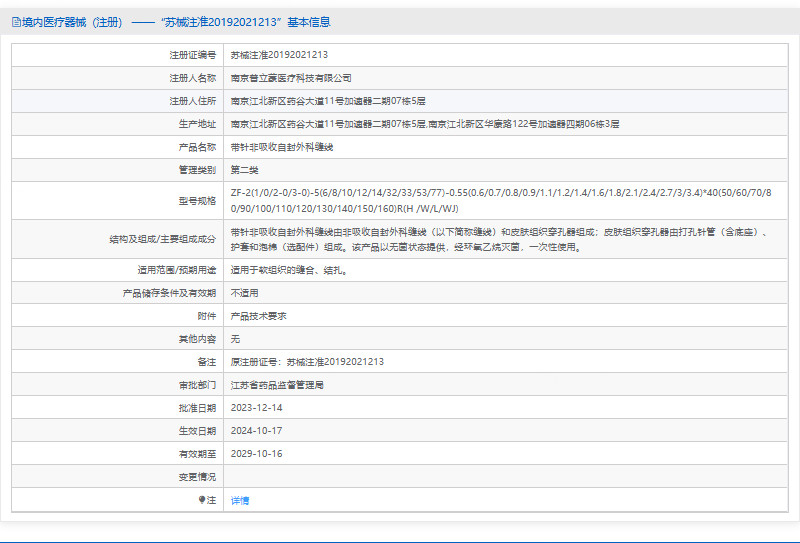Click the 注册证编号 row label
Viewport: 800px width, 543px height.
coord(192,55)
